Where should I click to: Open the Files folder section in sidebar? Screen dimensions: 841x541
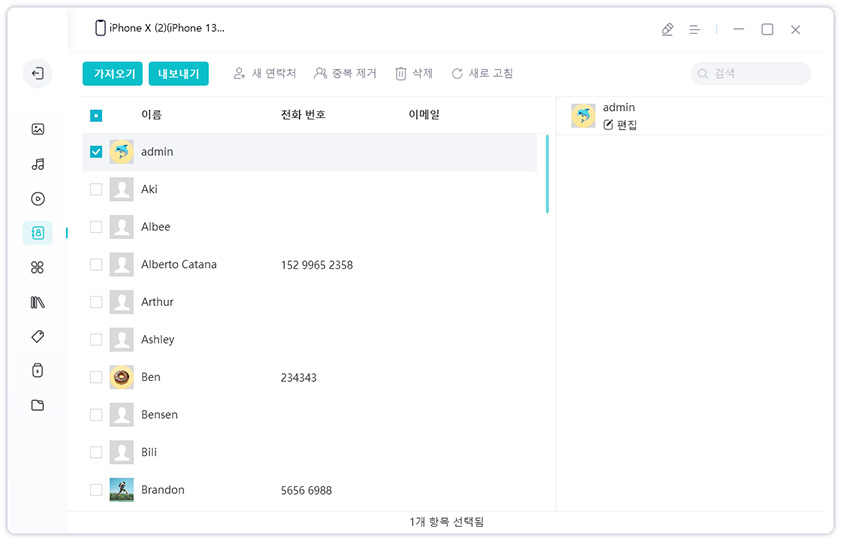point(38,405)
